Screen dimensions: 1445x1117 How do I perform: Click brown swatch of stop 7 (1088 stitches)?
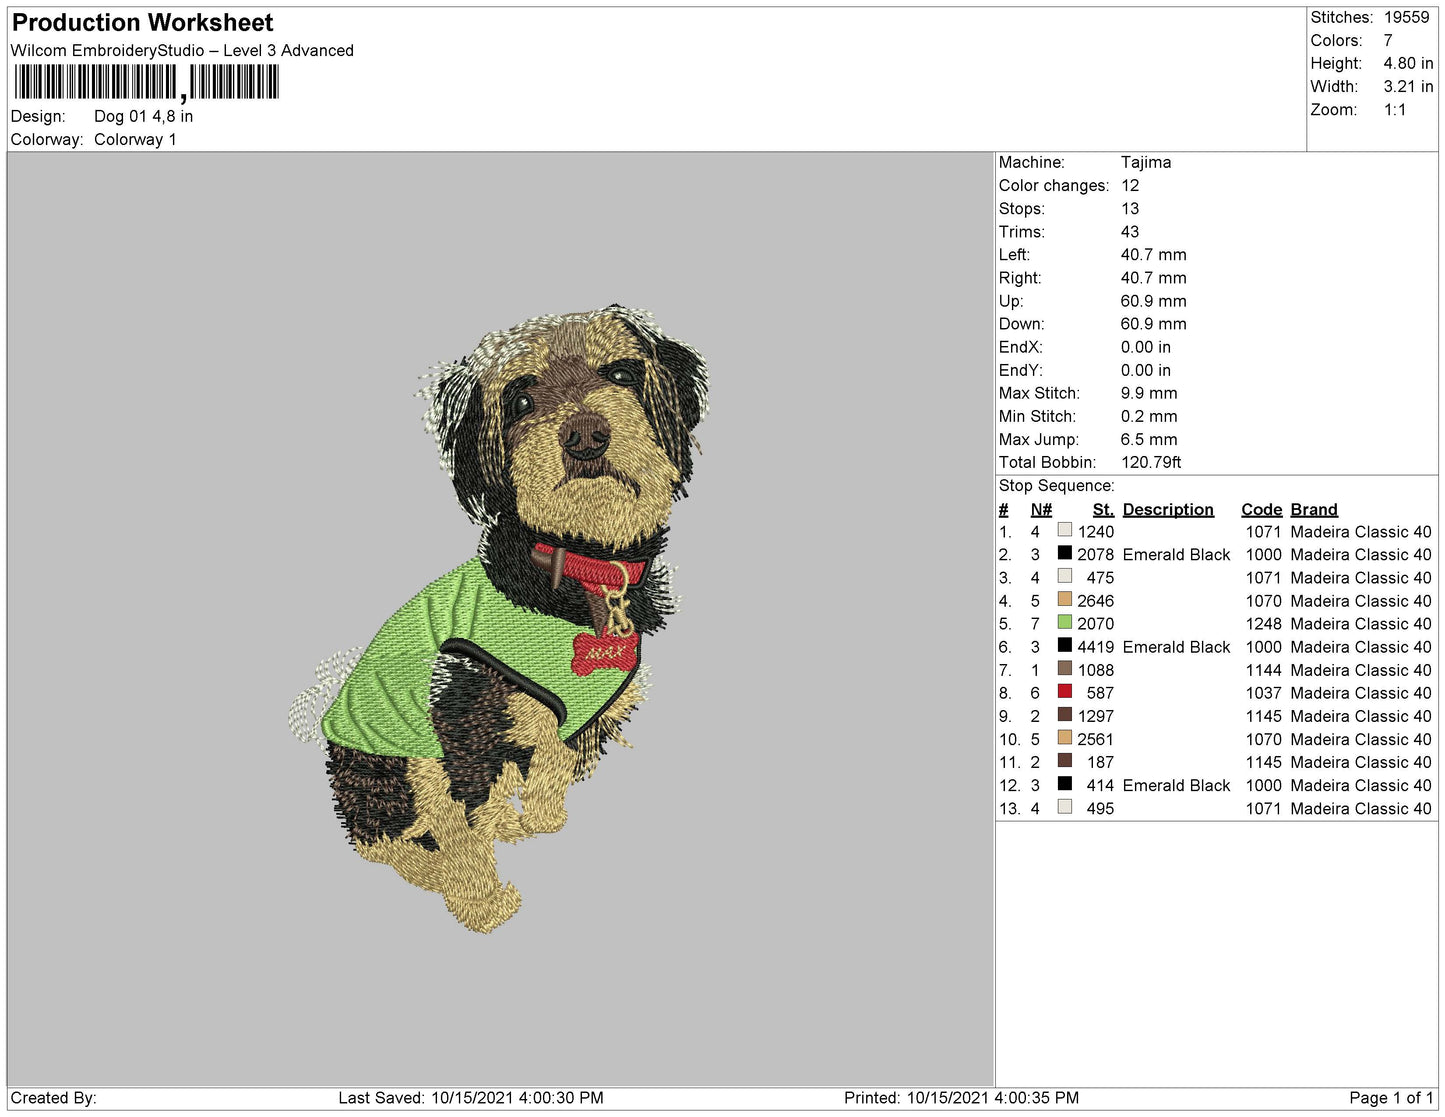(x=1065, y=668)
